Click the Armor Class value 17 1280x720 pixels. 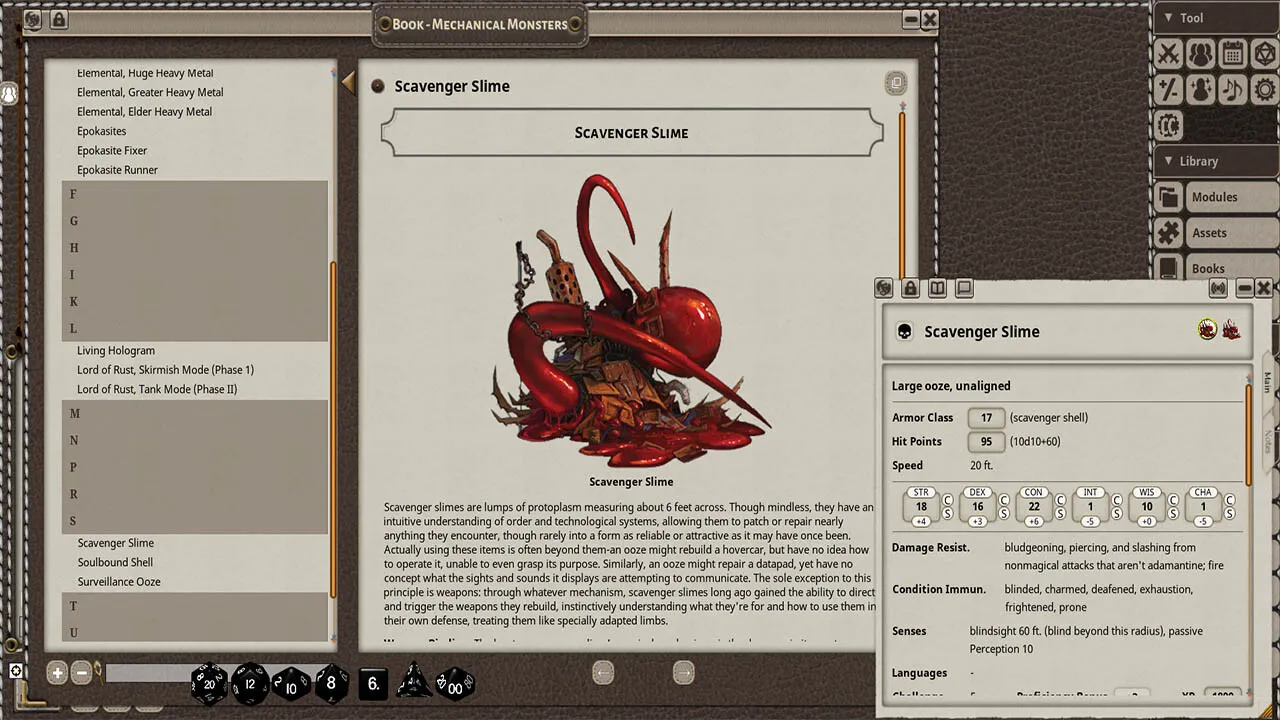coord(986,418)
